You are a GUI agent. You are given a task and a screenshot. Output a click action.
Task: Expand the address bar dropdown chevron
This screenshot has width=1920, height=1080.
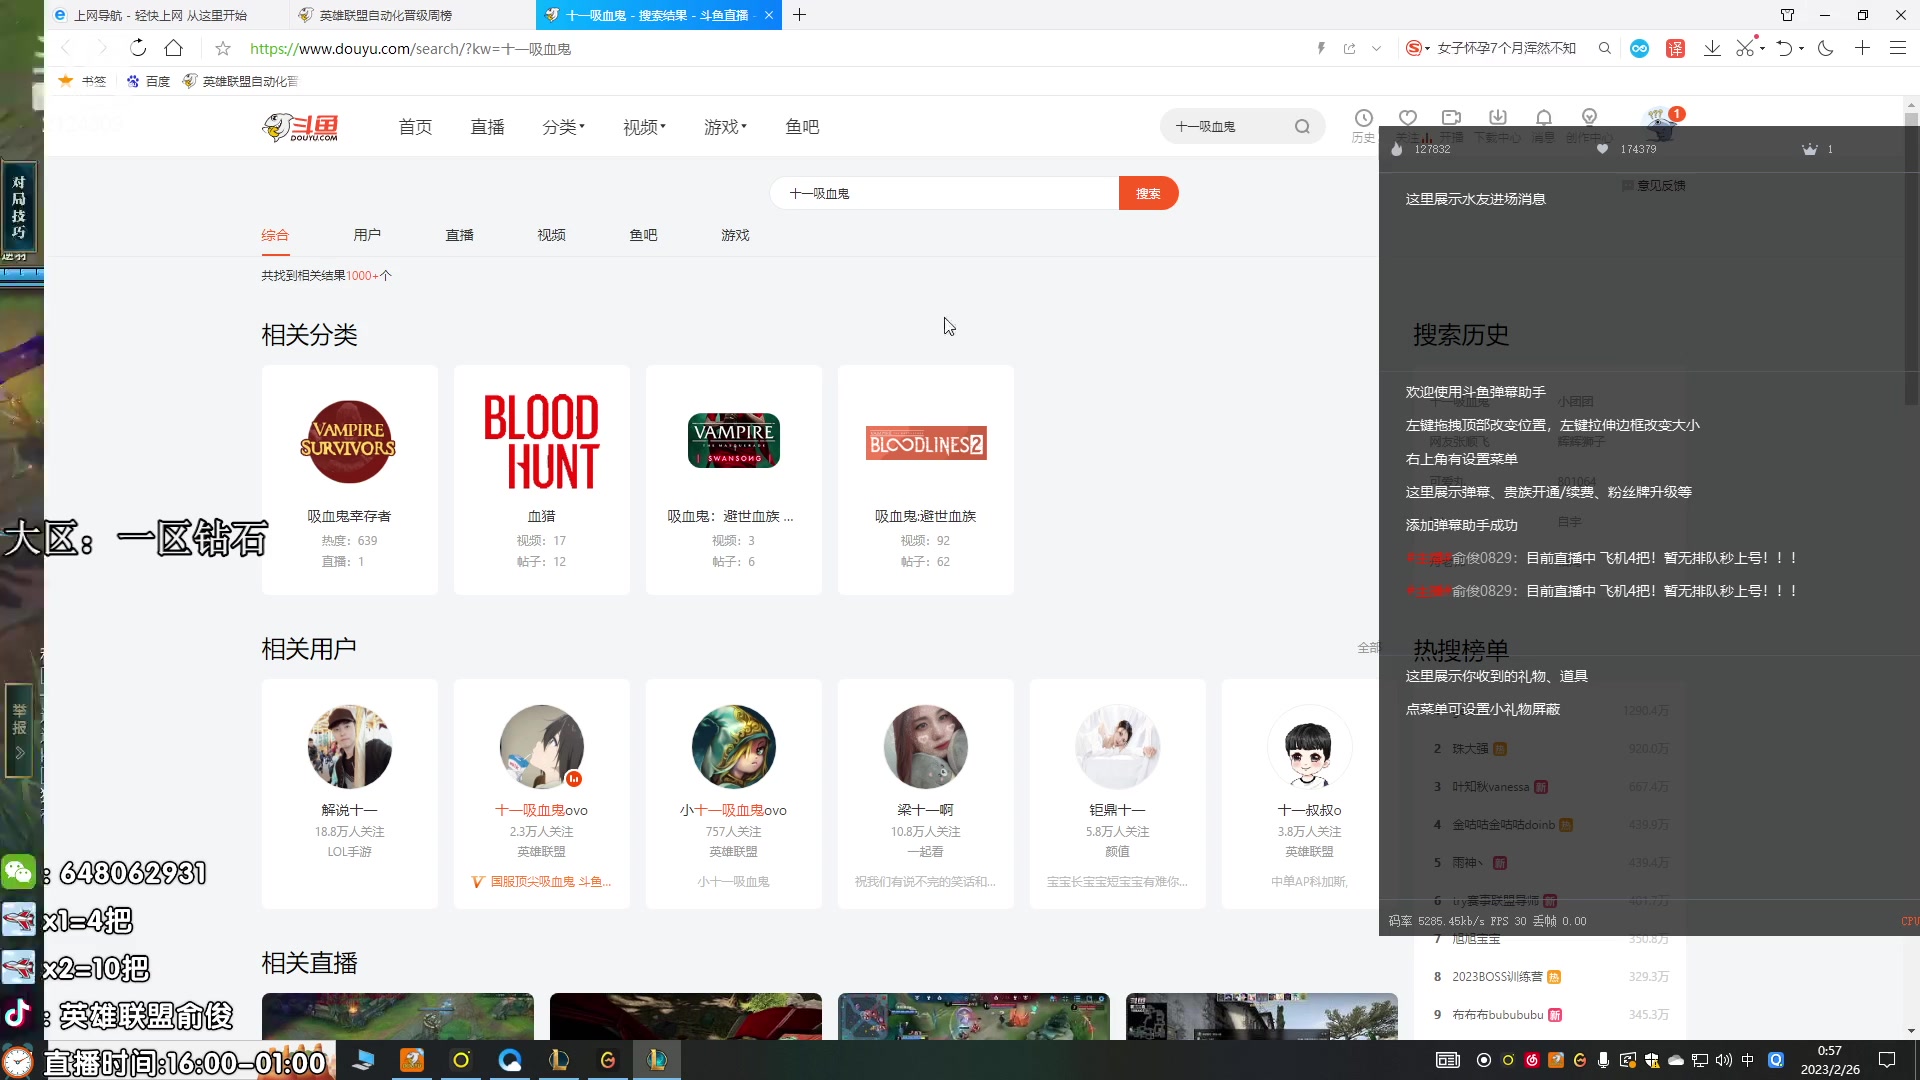[x=1377, y=48]
